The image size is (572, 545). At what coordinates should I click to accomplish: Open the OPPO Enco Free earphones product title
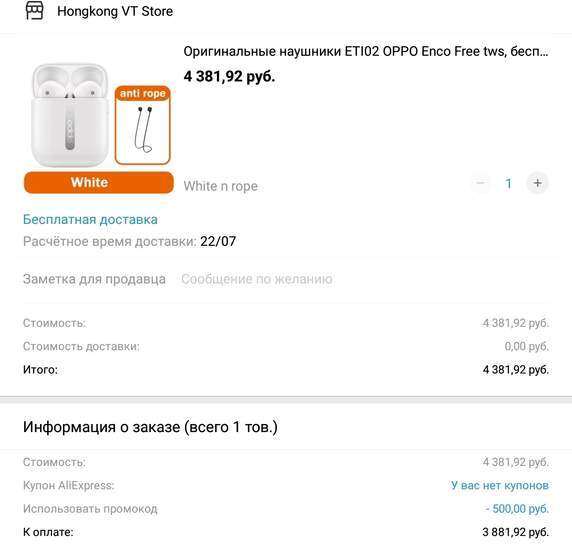tap(366, 51)
